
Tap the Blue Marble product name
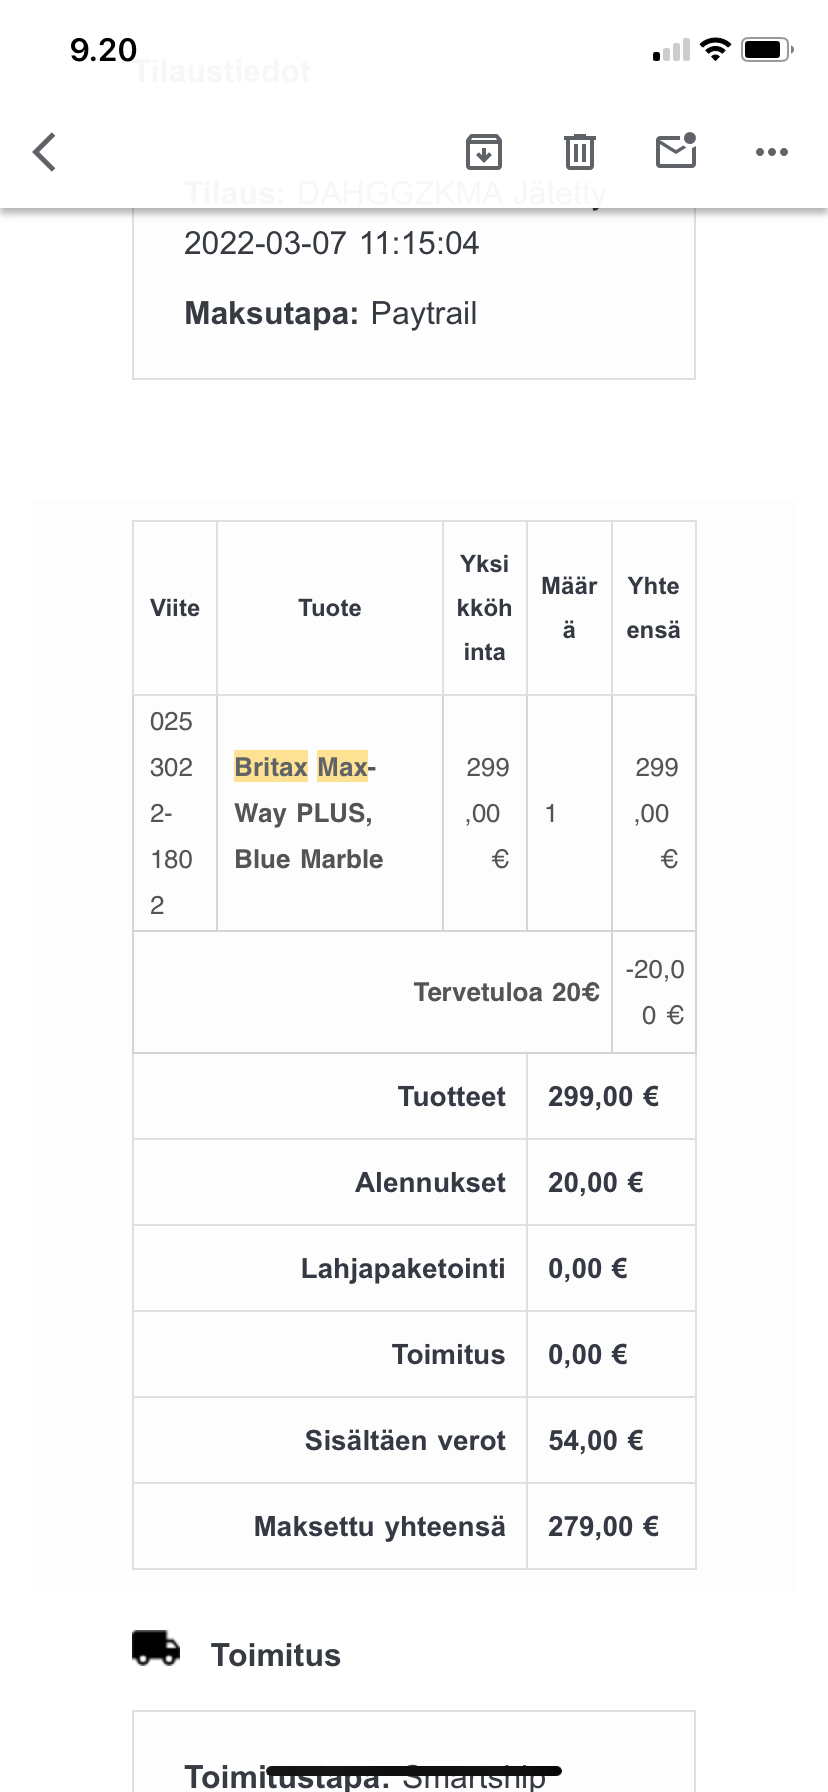point(308,859)
